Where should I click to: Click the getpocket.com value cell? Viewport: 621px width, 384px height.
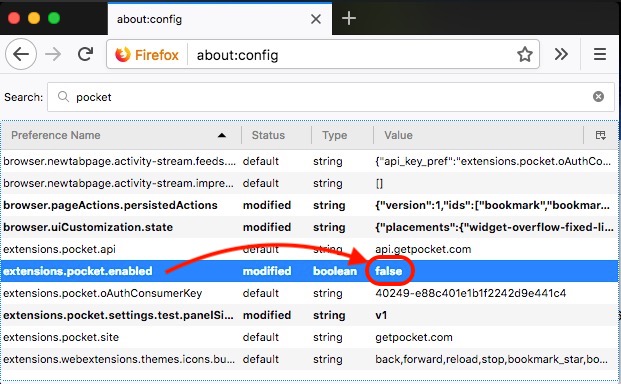414,337
